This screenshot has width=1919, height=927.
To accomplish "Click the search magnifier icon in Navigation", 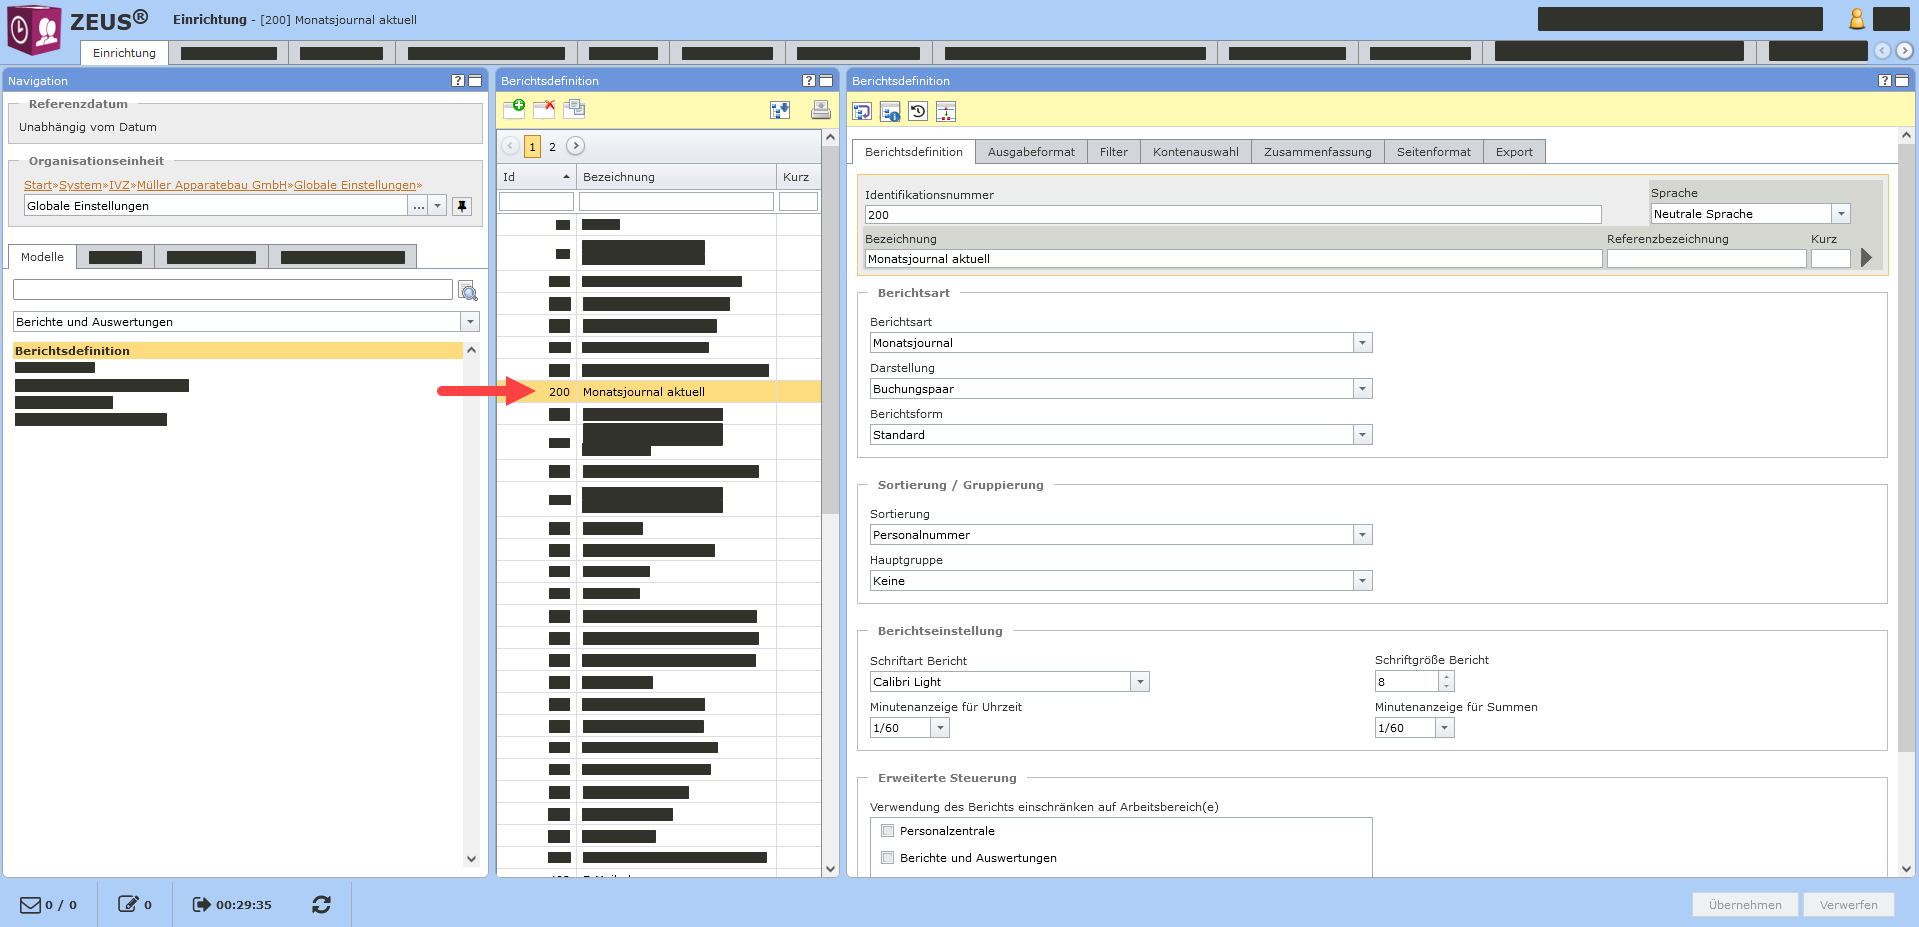I will 467,291.
